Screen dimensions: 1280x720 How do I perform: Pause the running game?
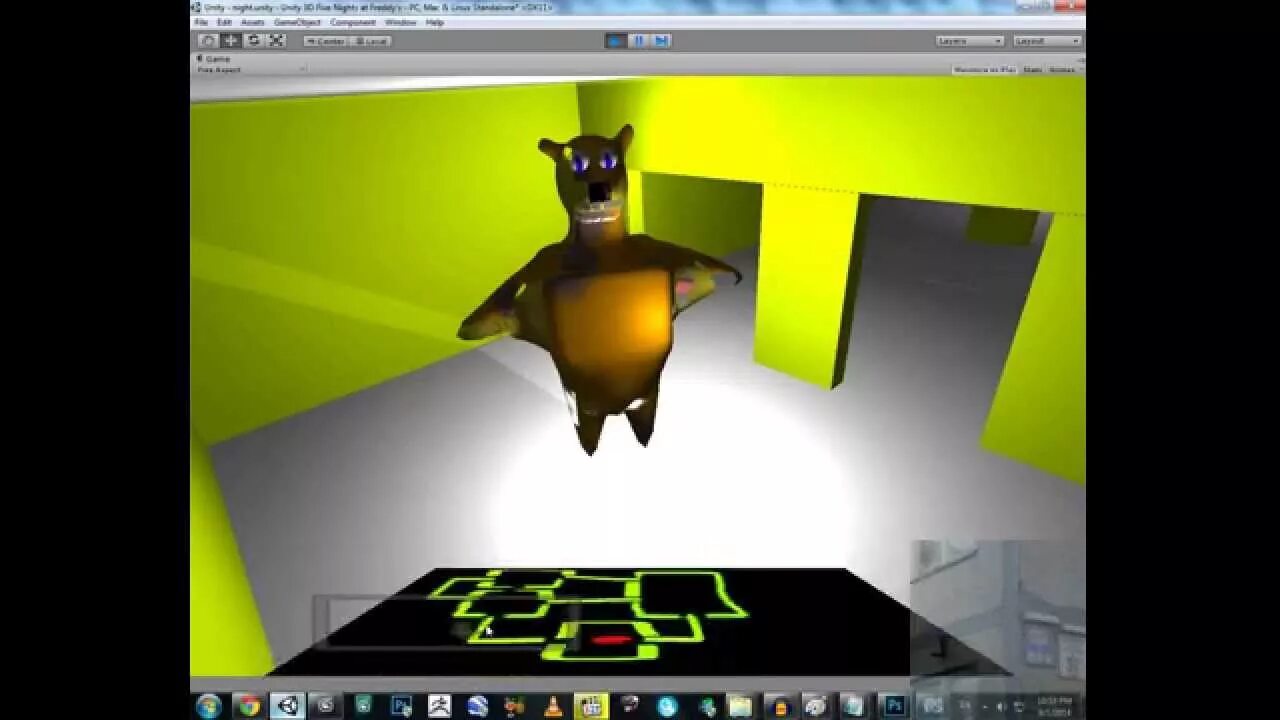click(x=638, y=41)
